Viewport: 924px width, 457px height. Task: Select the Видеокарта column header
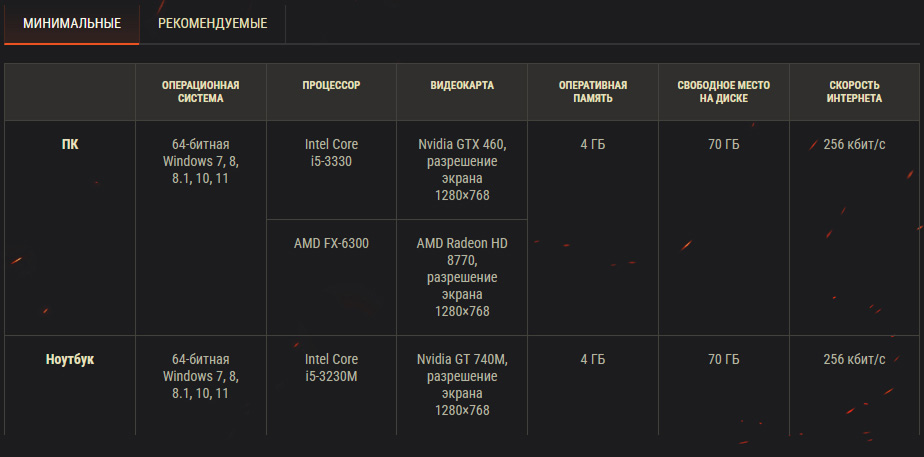[x=462, y=86]
